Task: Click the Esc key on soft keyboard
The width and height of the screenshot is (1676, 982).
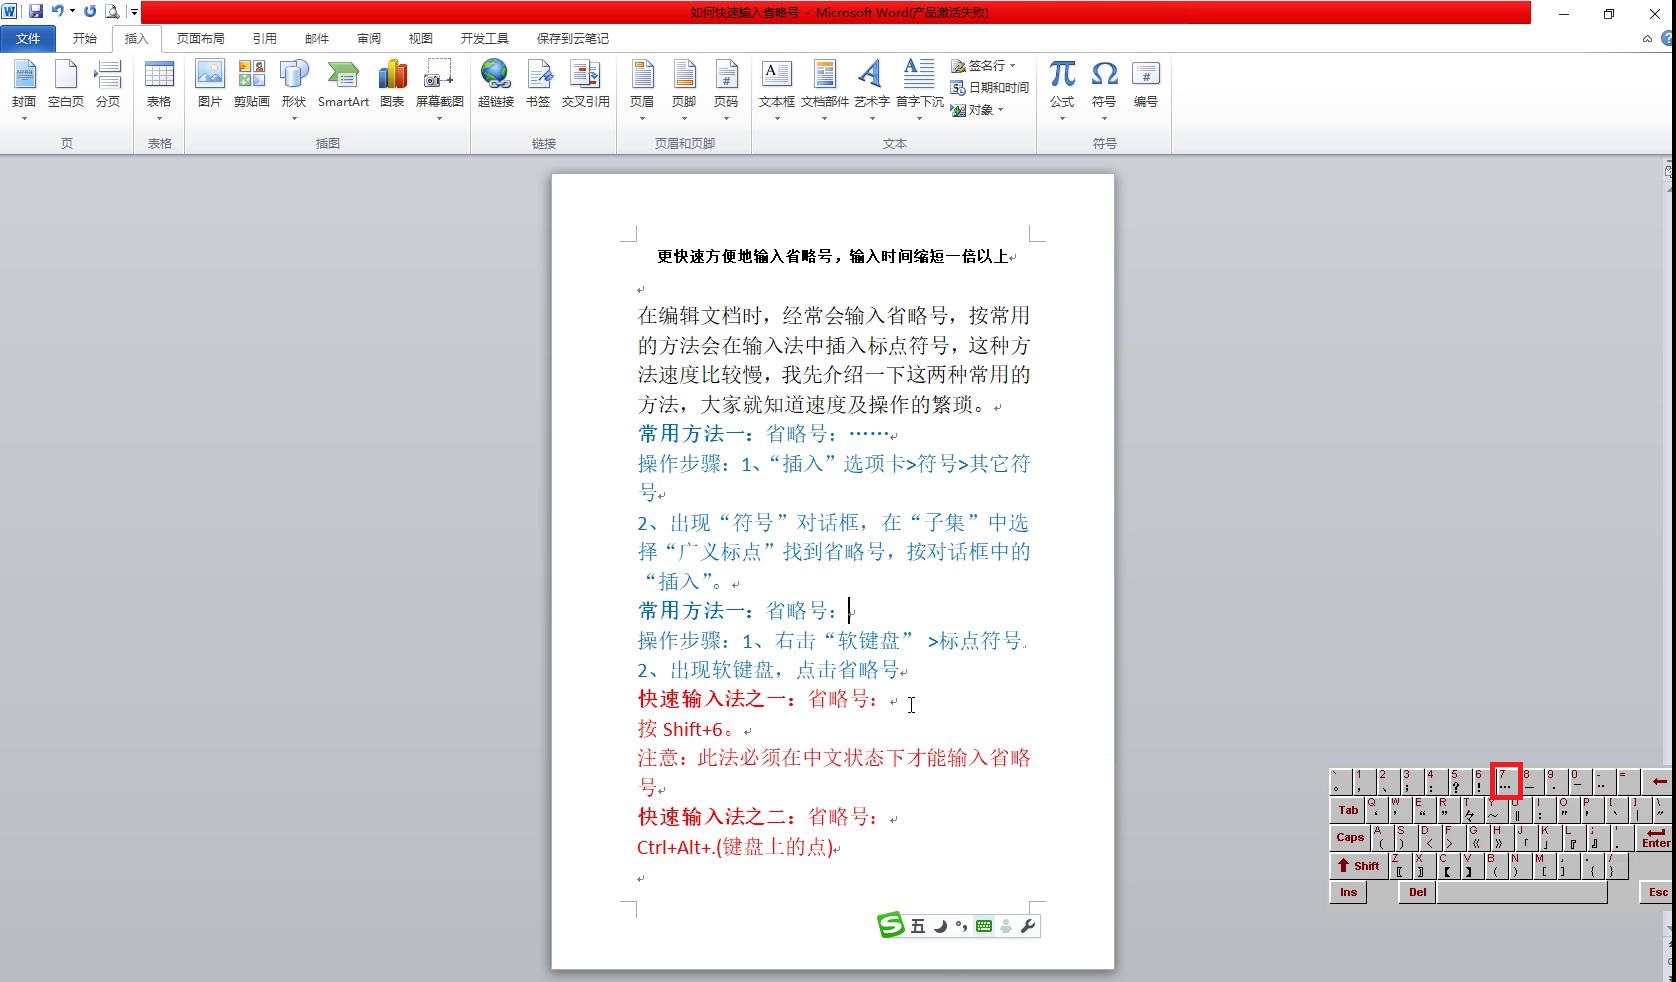Action: 1658,892
